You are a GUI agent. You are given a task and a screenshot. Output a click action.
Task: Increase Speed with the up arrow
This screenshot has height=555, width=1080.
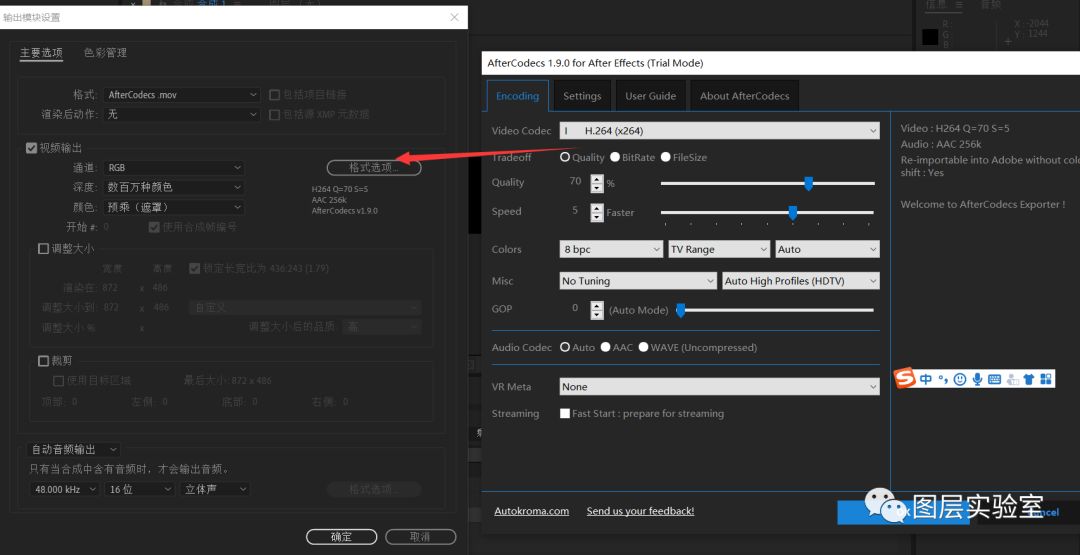pos(596,208)
